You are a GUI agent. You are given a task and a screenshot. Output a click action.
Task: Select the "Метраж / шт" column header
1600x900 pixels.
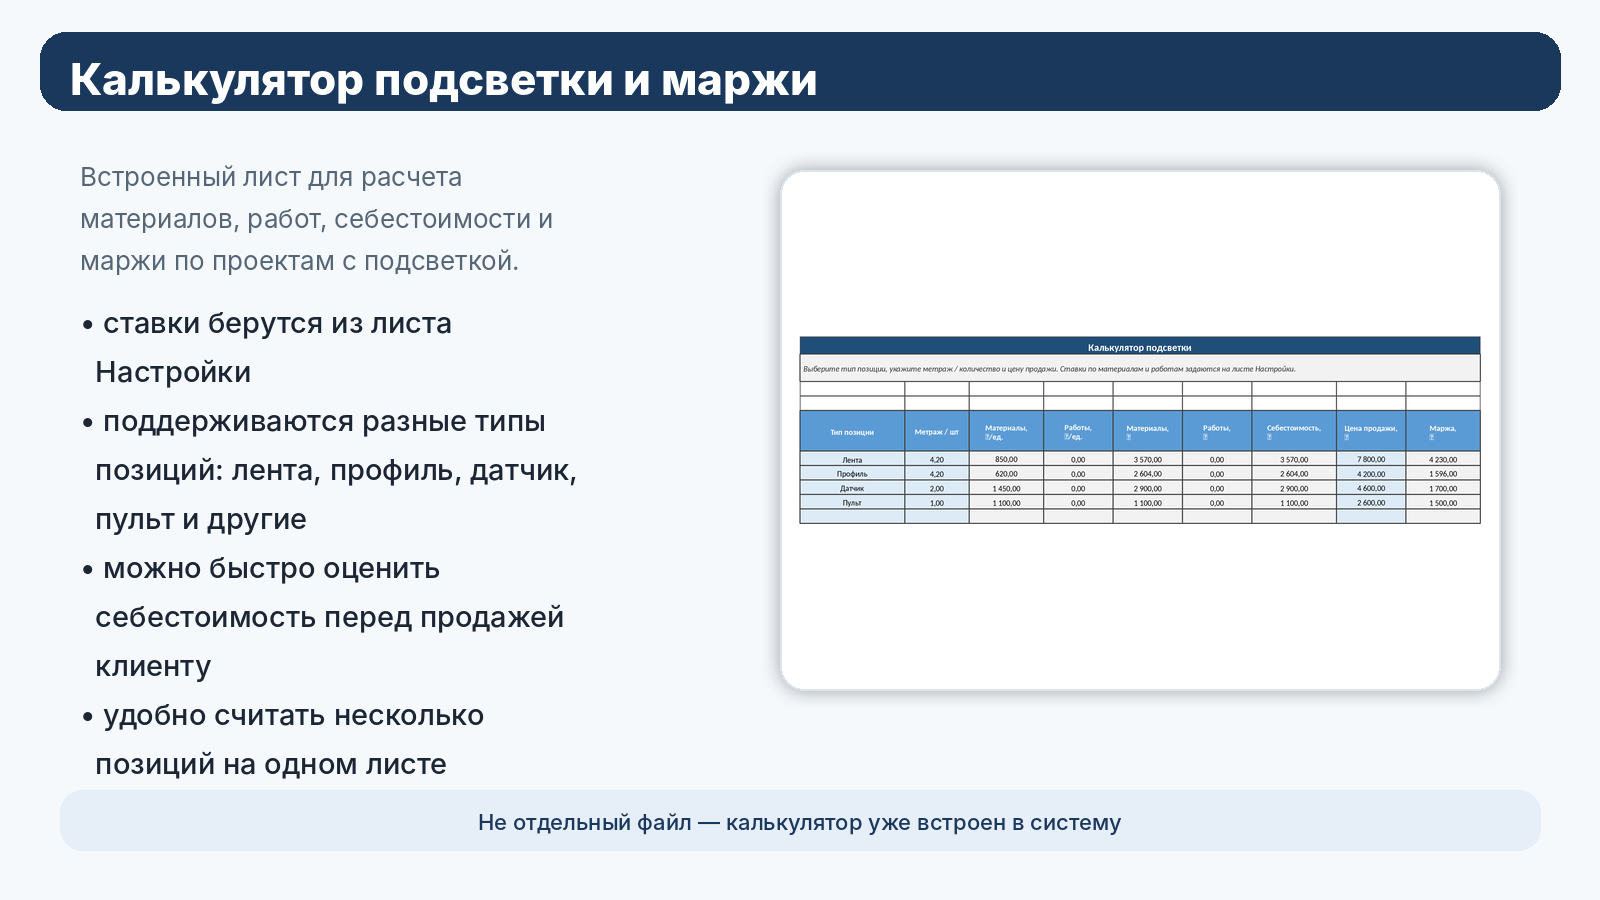point(936,432)
